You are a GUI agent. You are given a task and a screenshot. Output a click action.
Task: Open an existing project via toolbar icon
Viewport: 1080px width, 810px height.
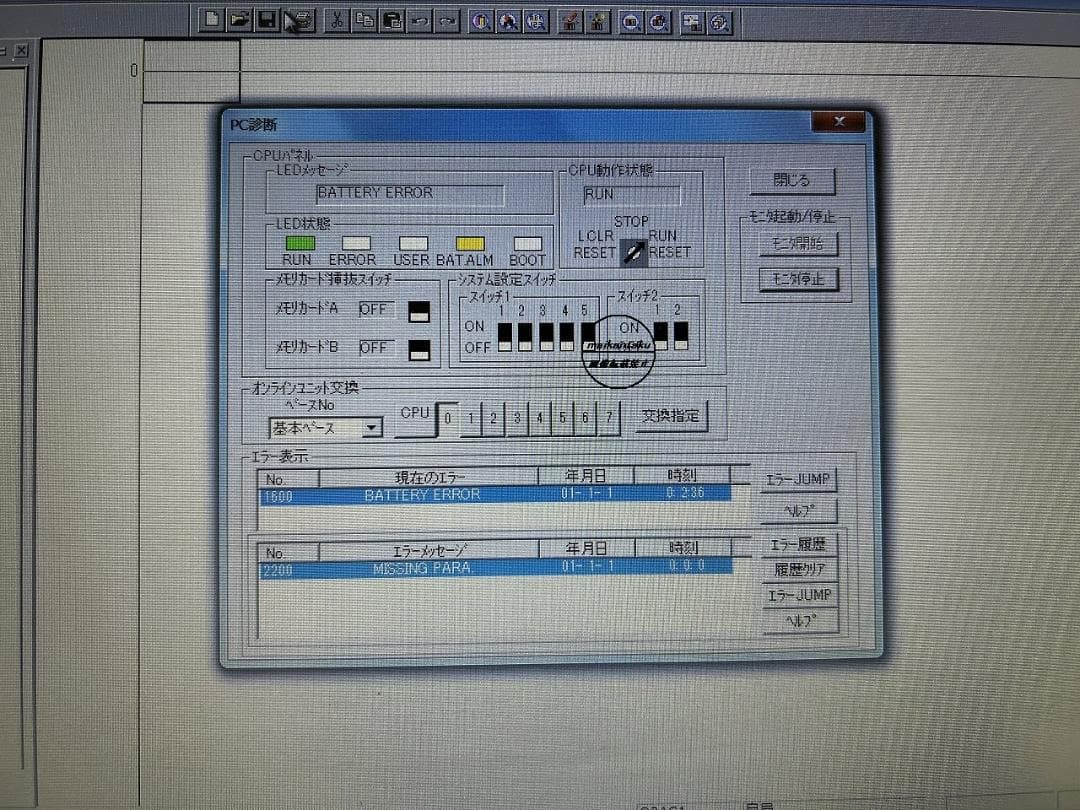(x=239, y=18)
